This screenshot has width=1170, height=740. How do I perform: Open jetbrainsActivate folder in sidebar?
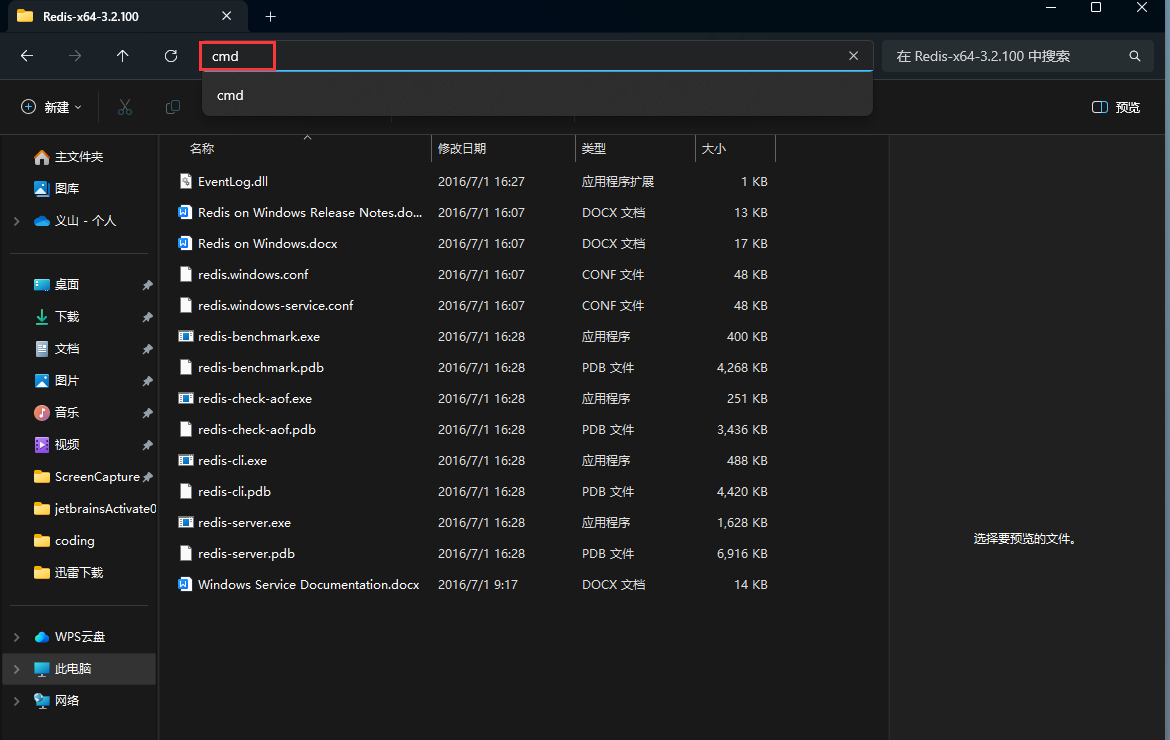[104, 509]
